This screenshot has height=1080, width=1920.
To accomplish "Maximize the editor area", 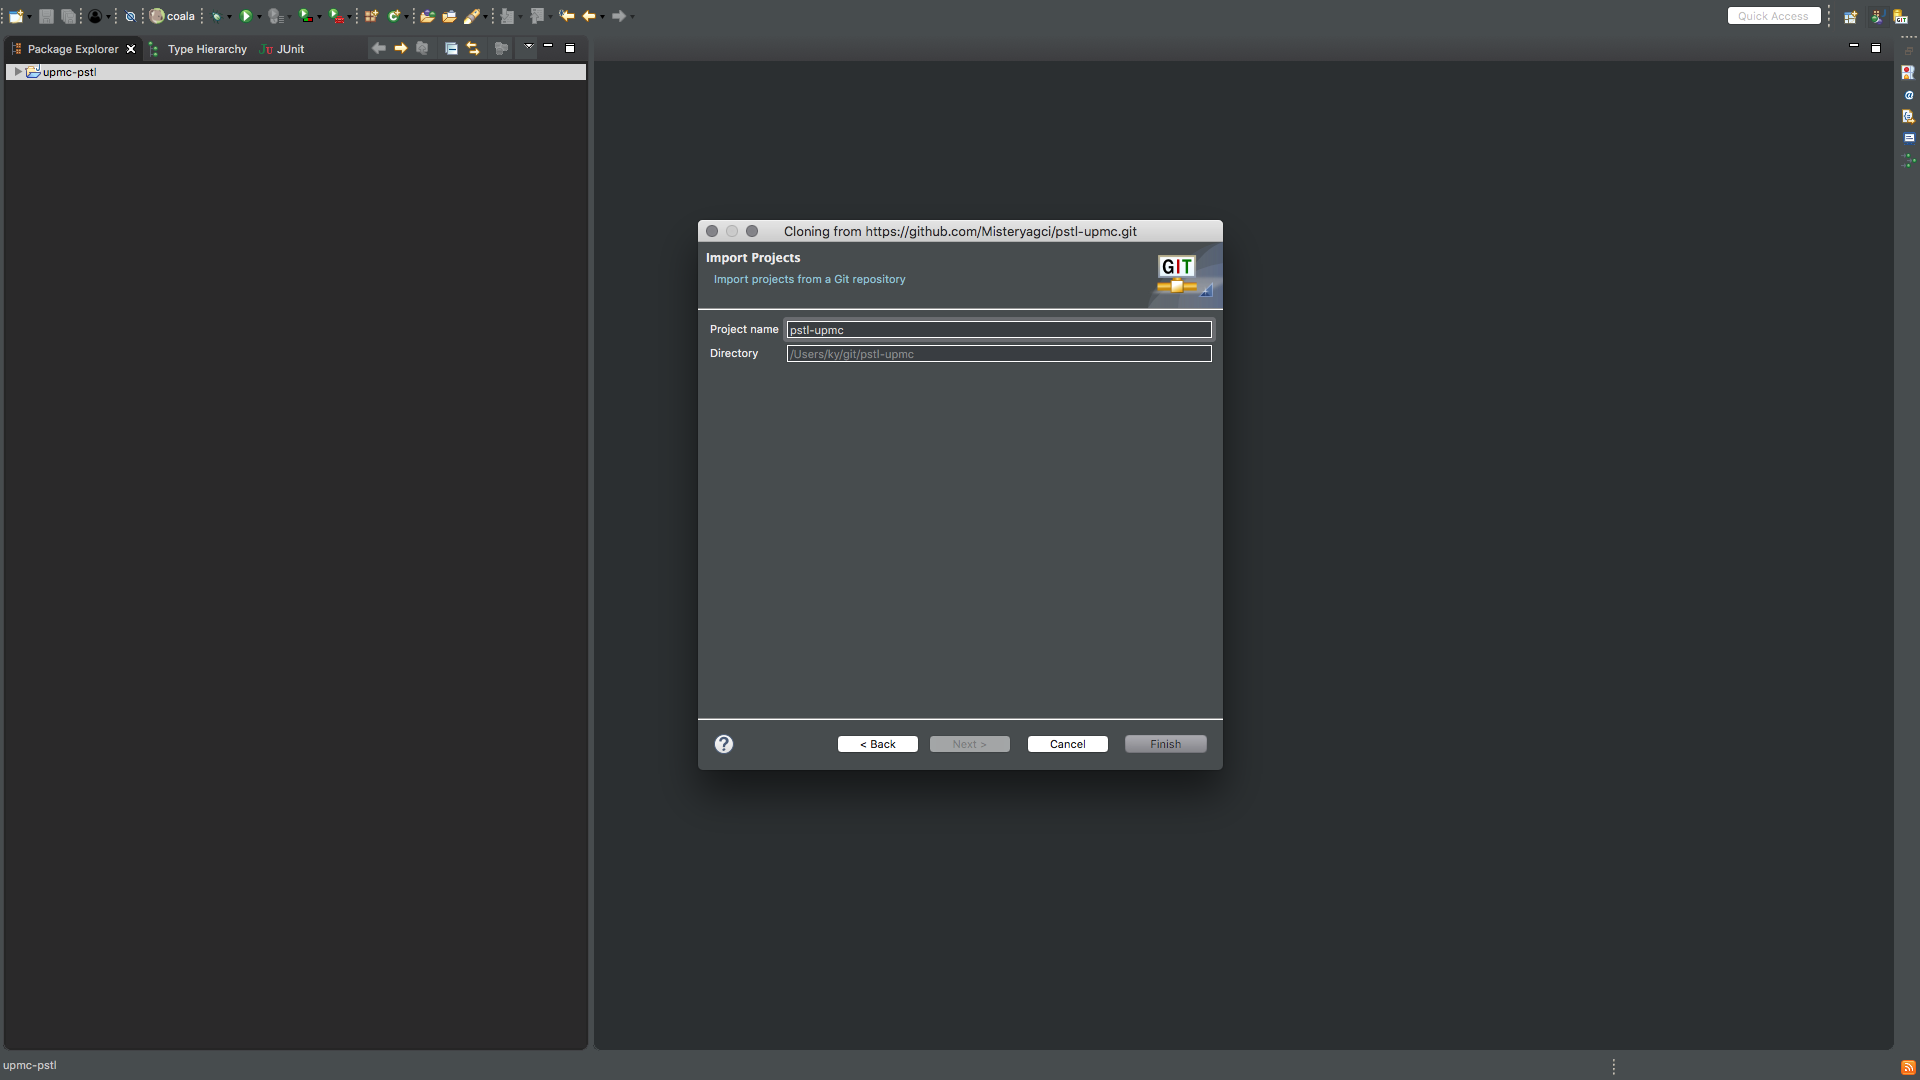I will coord(1876,48).
